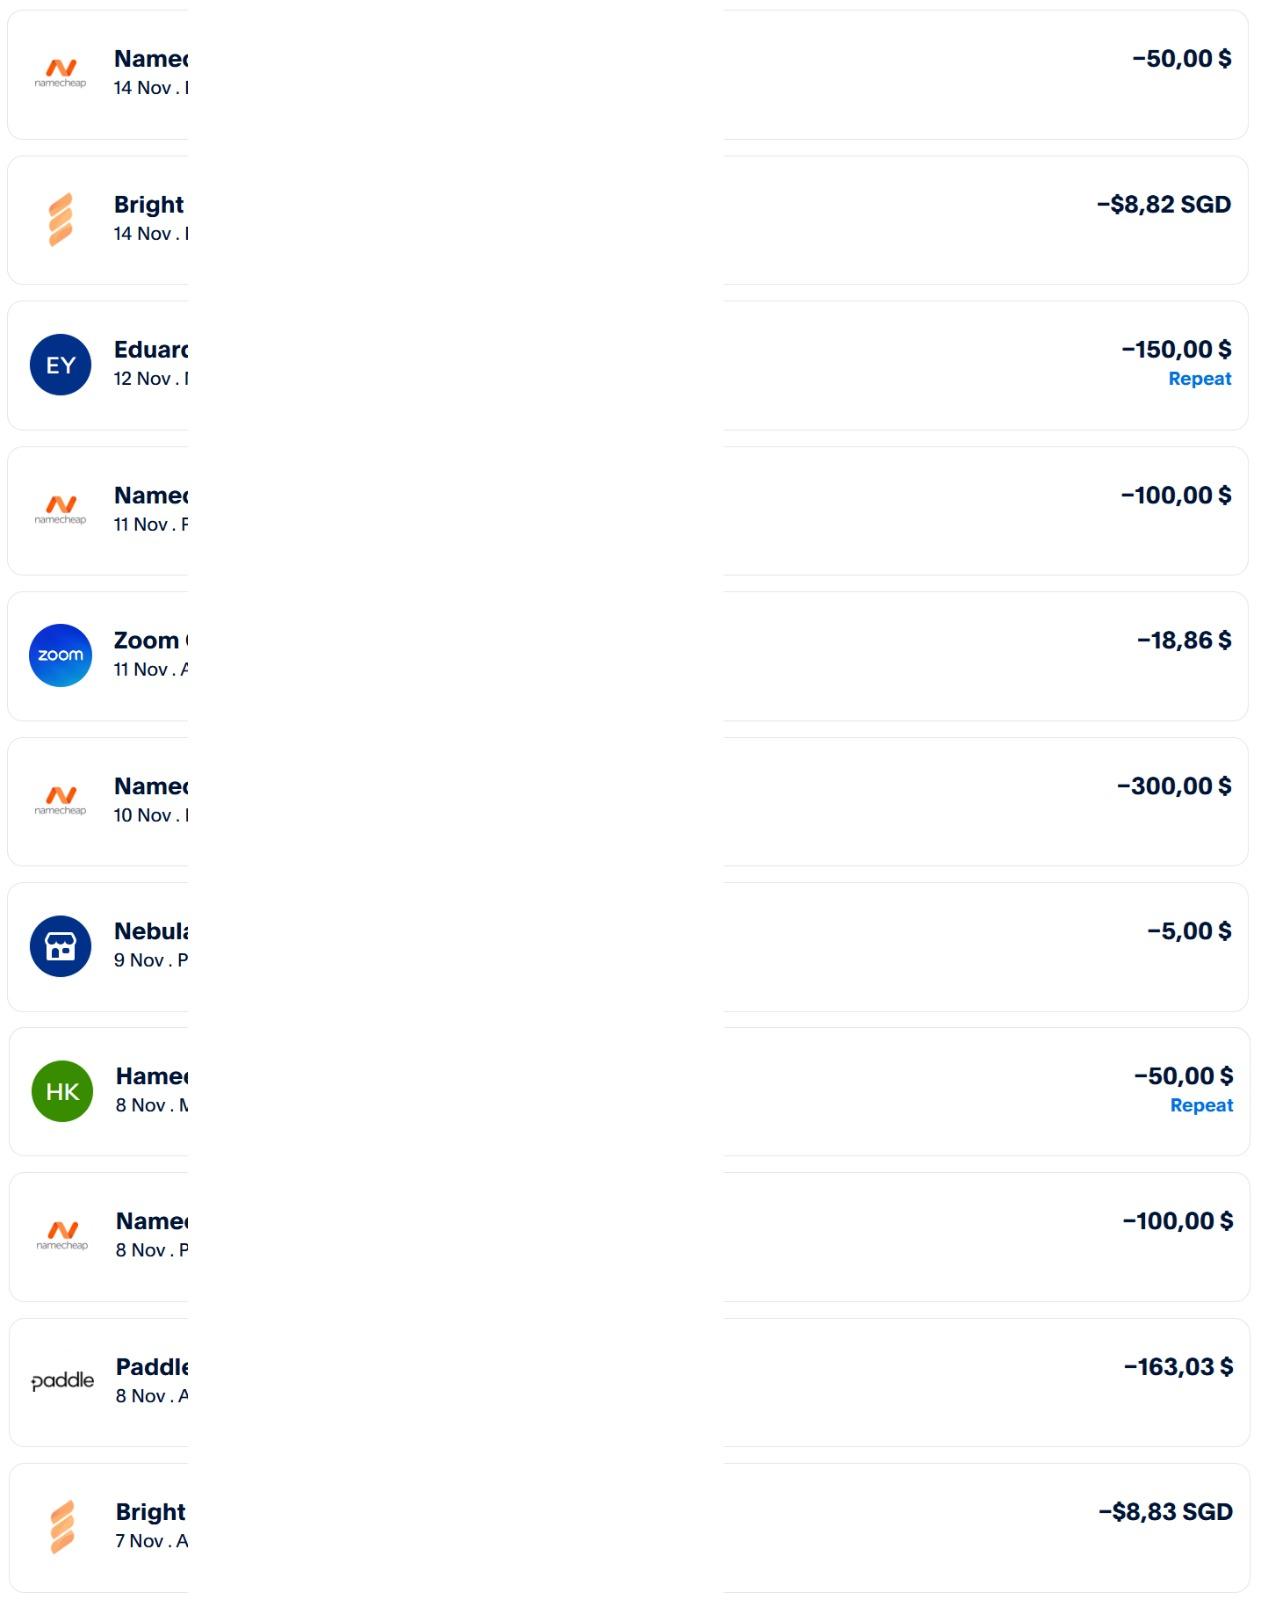Click Bright logo on 7 Nov transaction

tap(62, 1527)
